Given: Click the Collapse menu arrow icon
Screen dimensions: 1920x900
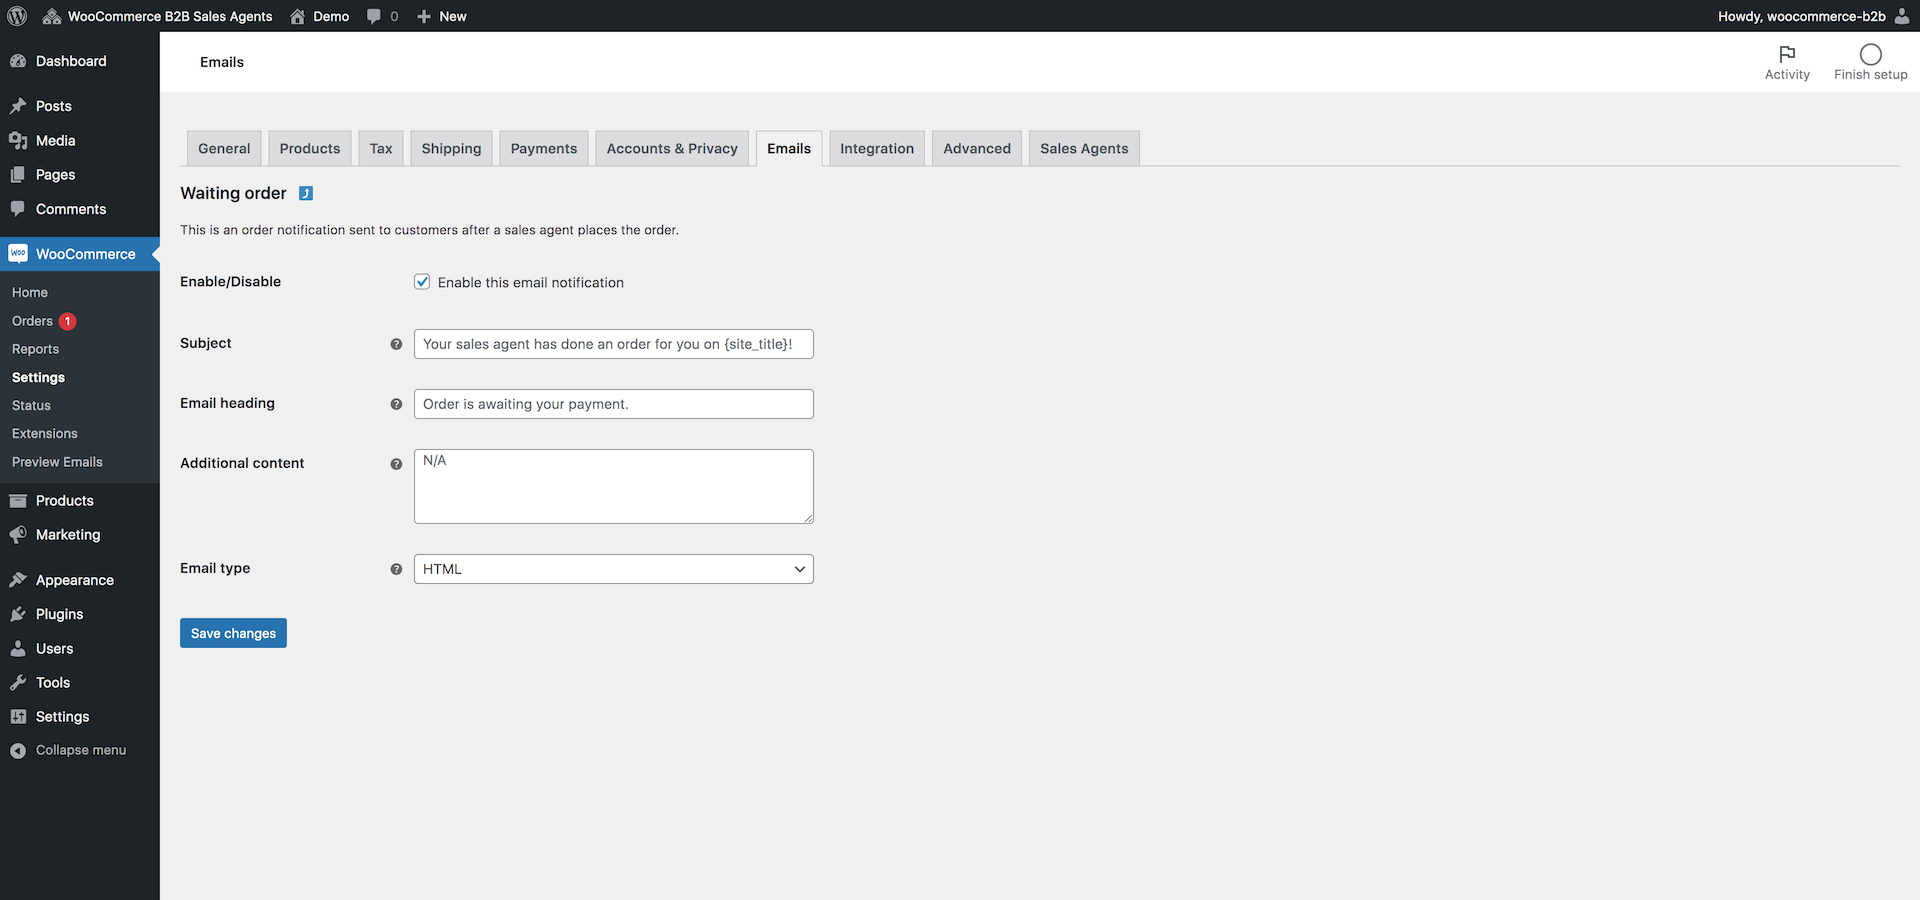Looking at the screenshot, I should pos(18,750).
